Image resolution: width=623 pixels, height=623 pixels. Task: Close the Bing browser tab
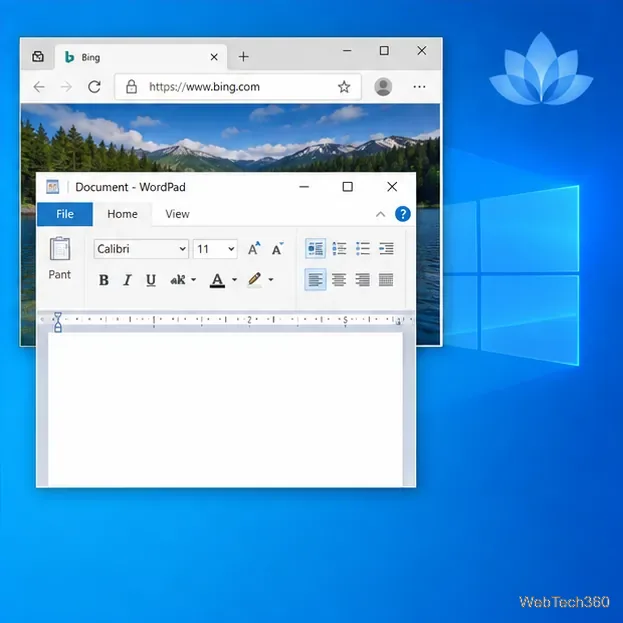214,57
